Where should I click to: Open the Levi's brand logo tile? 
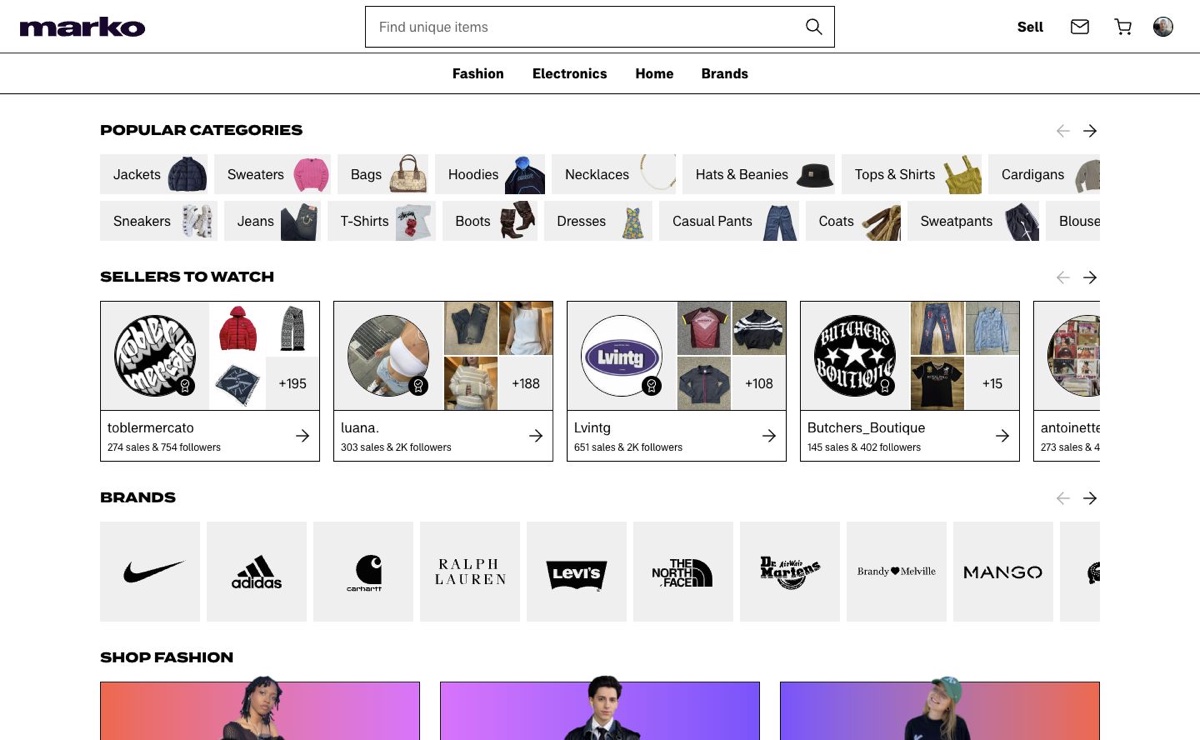pos(577,572)
